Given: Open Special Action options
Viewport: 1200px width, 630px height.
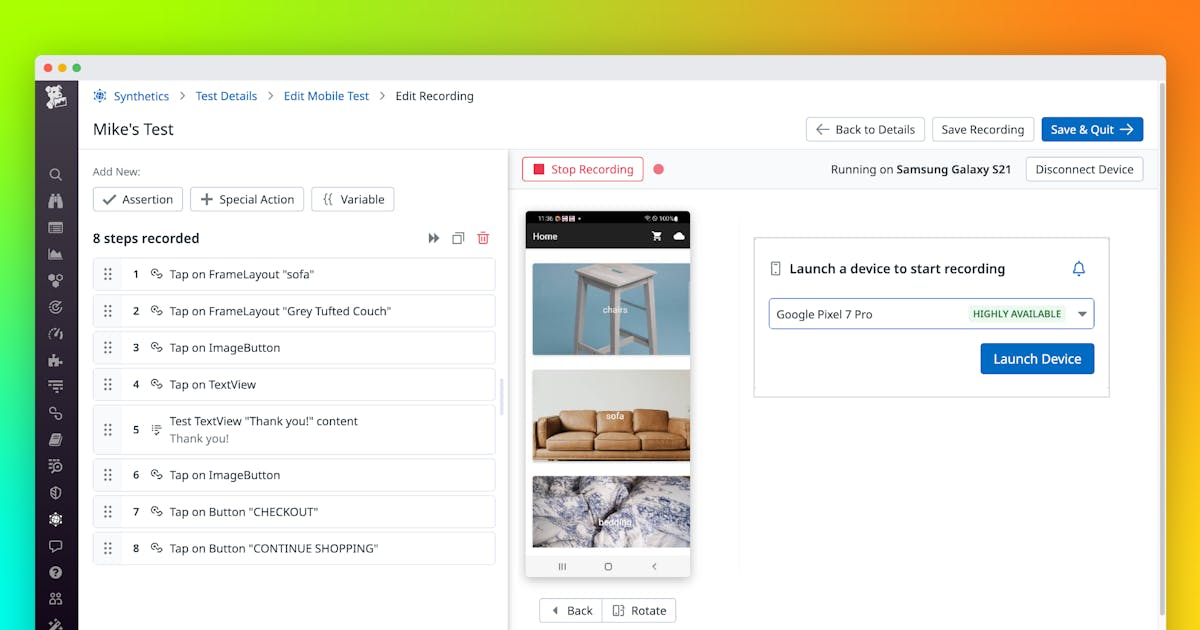Looking at the screenshot, I should click(247, 199).
